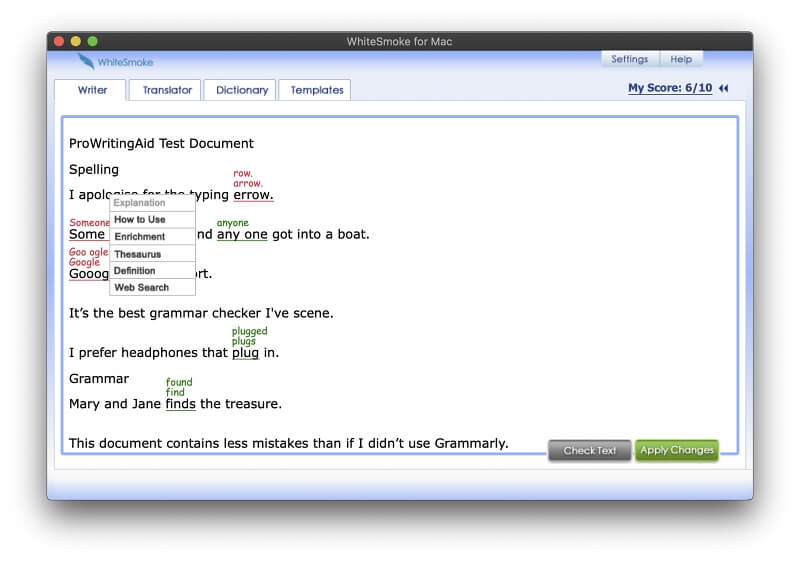Open the Templates tab
The width and height of the screenshot is (800, 562).
[316, 90]
